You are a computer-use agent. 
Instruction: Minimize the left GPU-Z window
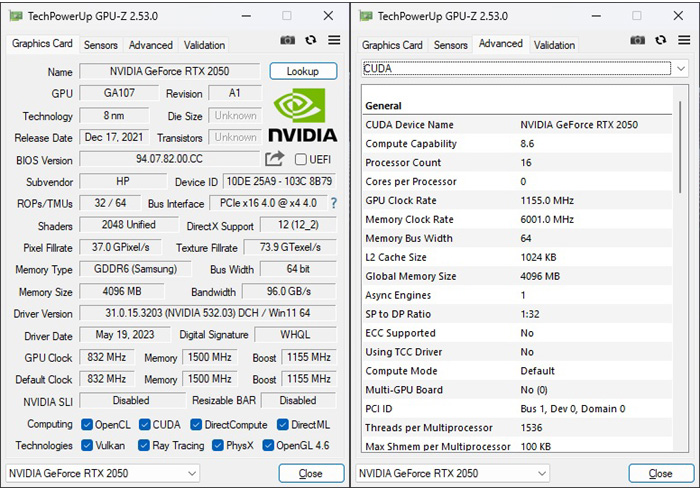pos(246,16)
